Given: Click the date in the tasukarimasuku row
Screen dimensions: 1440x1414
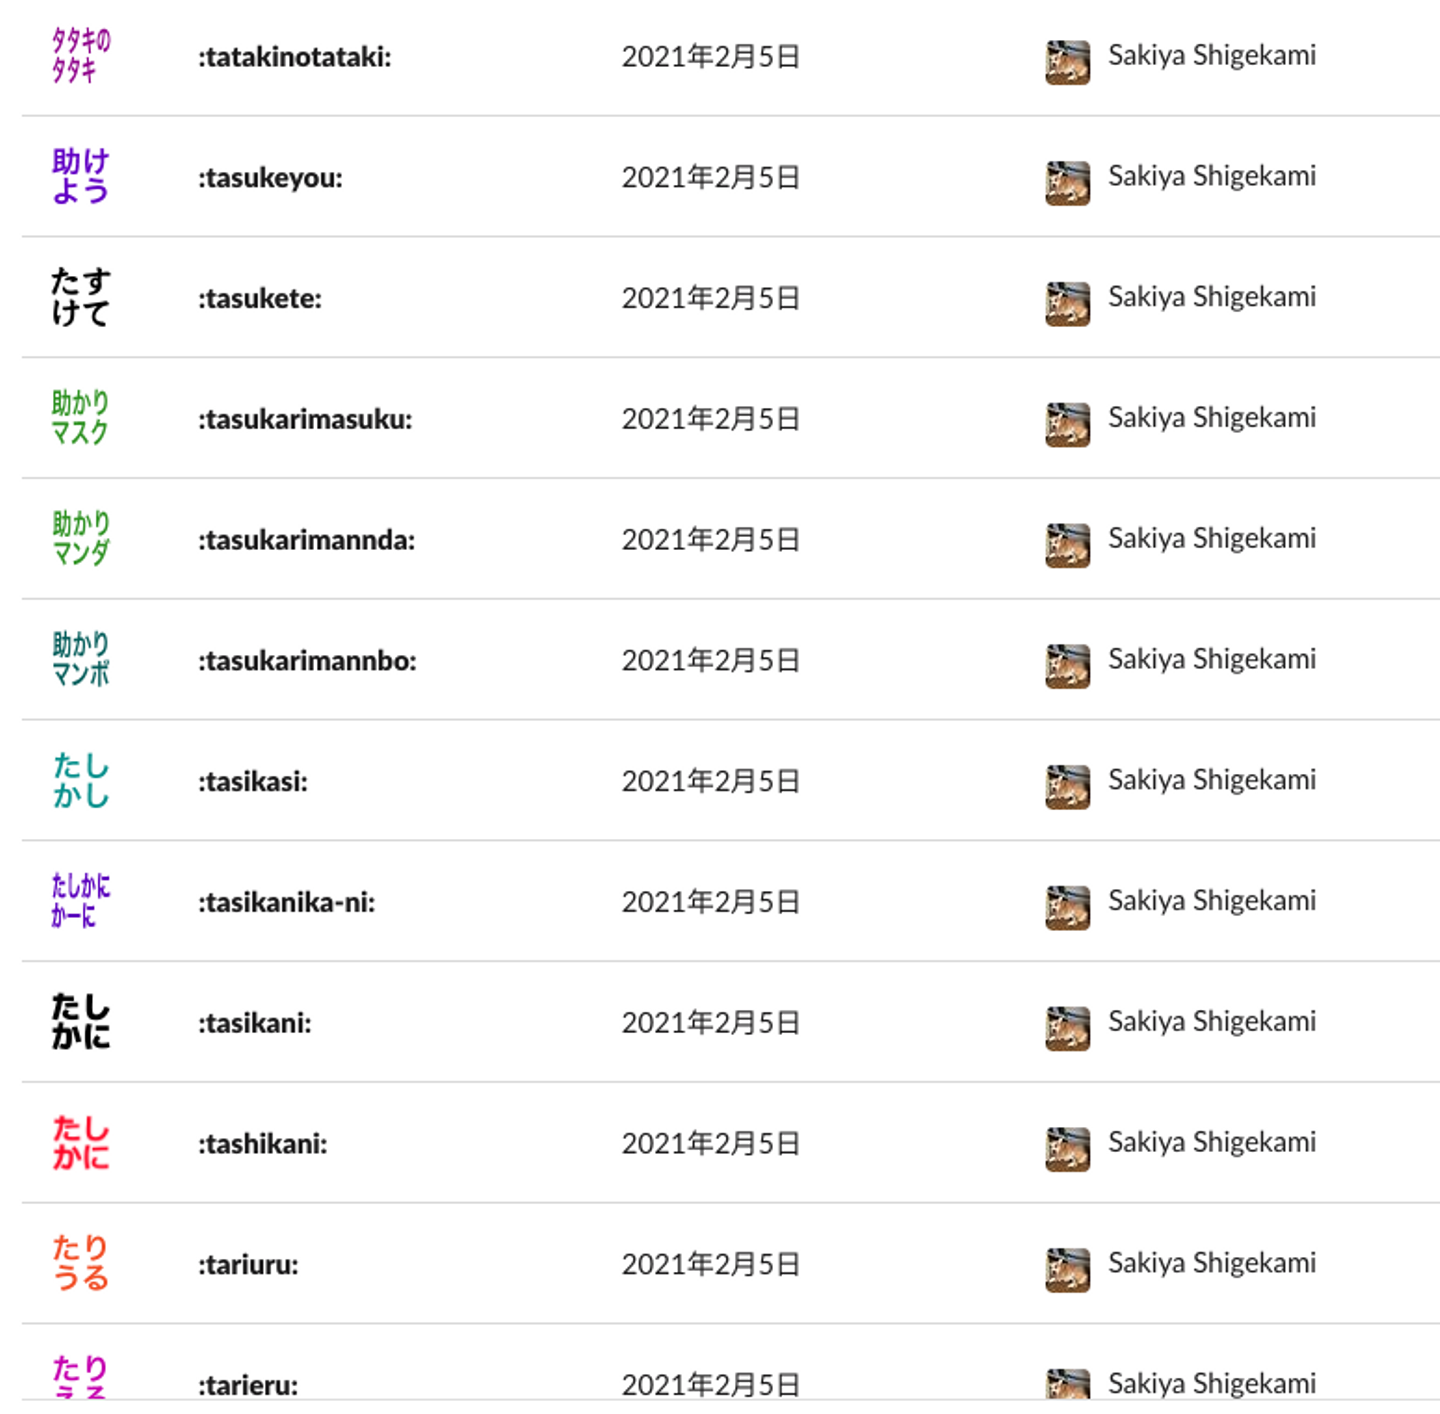Looking at the screenshot, I should pos(710,419).
